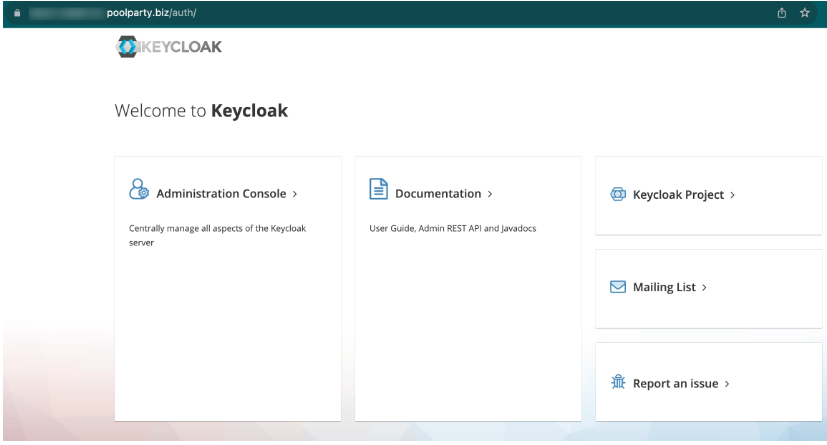The width and height of the screenshot is (827, 445).
Task: Open the Administration Console link
Action: click(221, 194)
